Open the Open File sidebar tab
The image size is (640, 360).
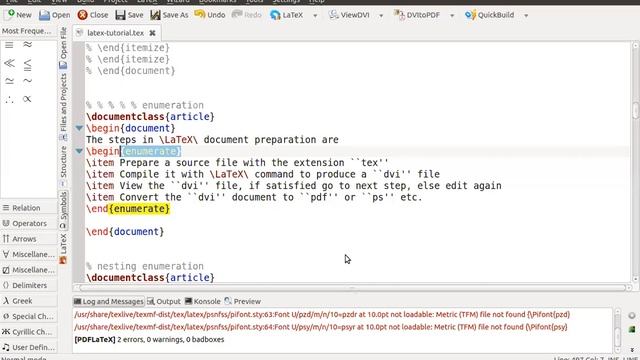click(63, 48)
